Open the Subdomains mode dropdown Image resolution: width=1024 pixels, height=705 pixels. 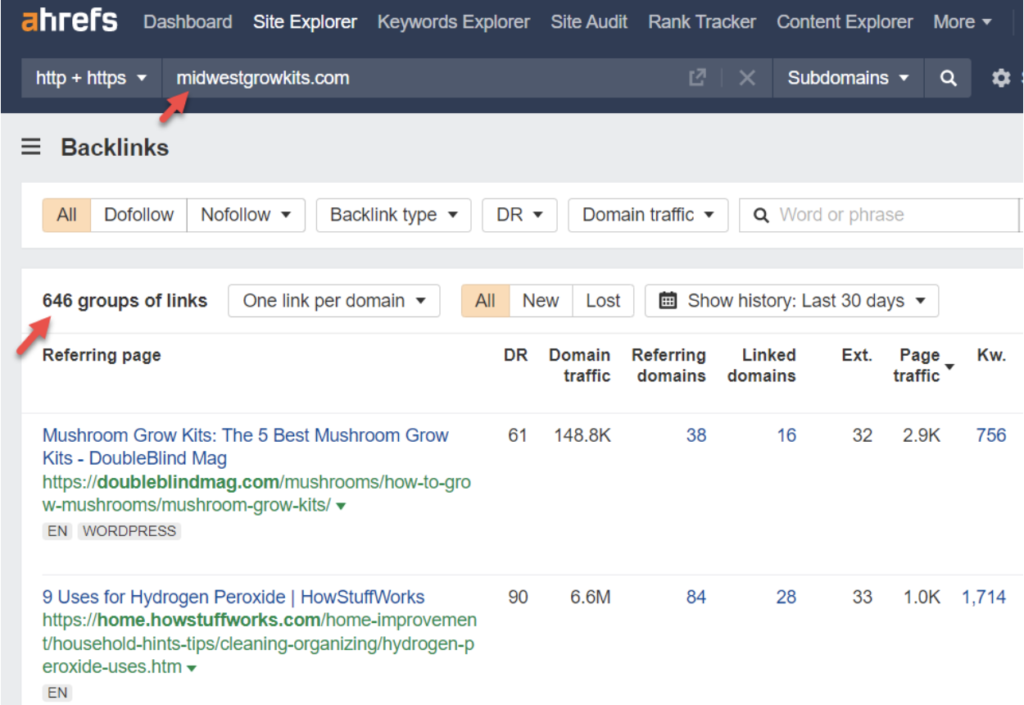point(848,78)
